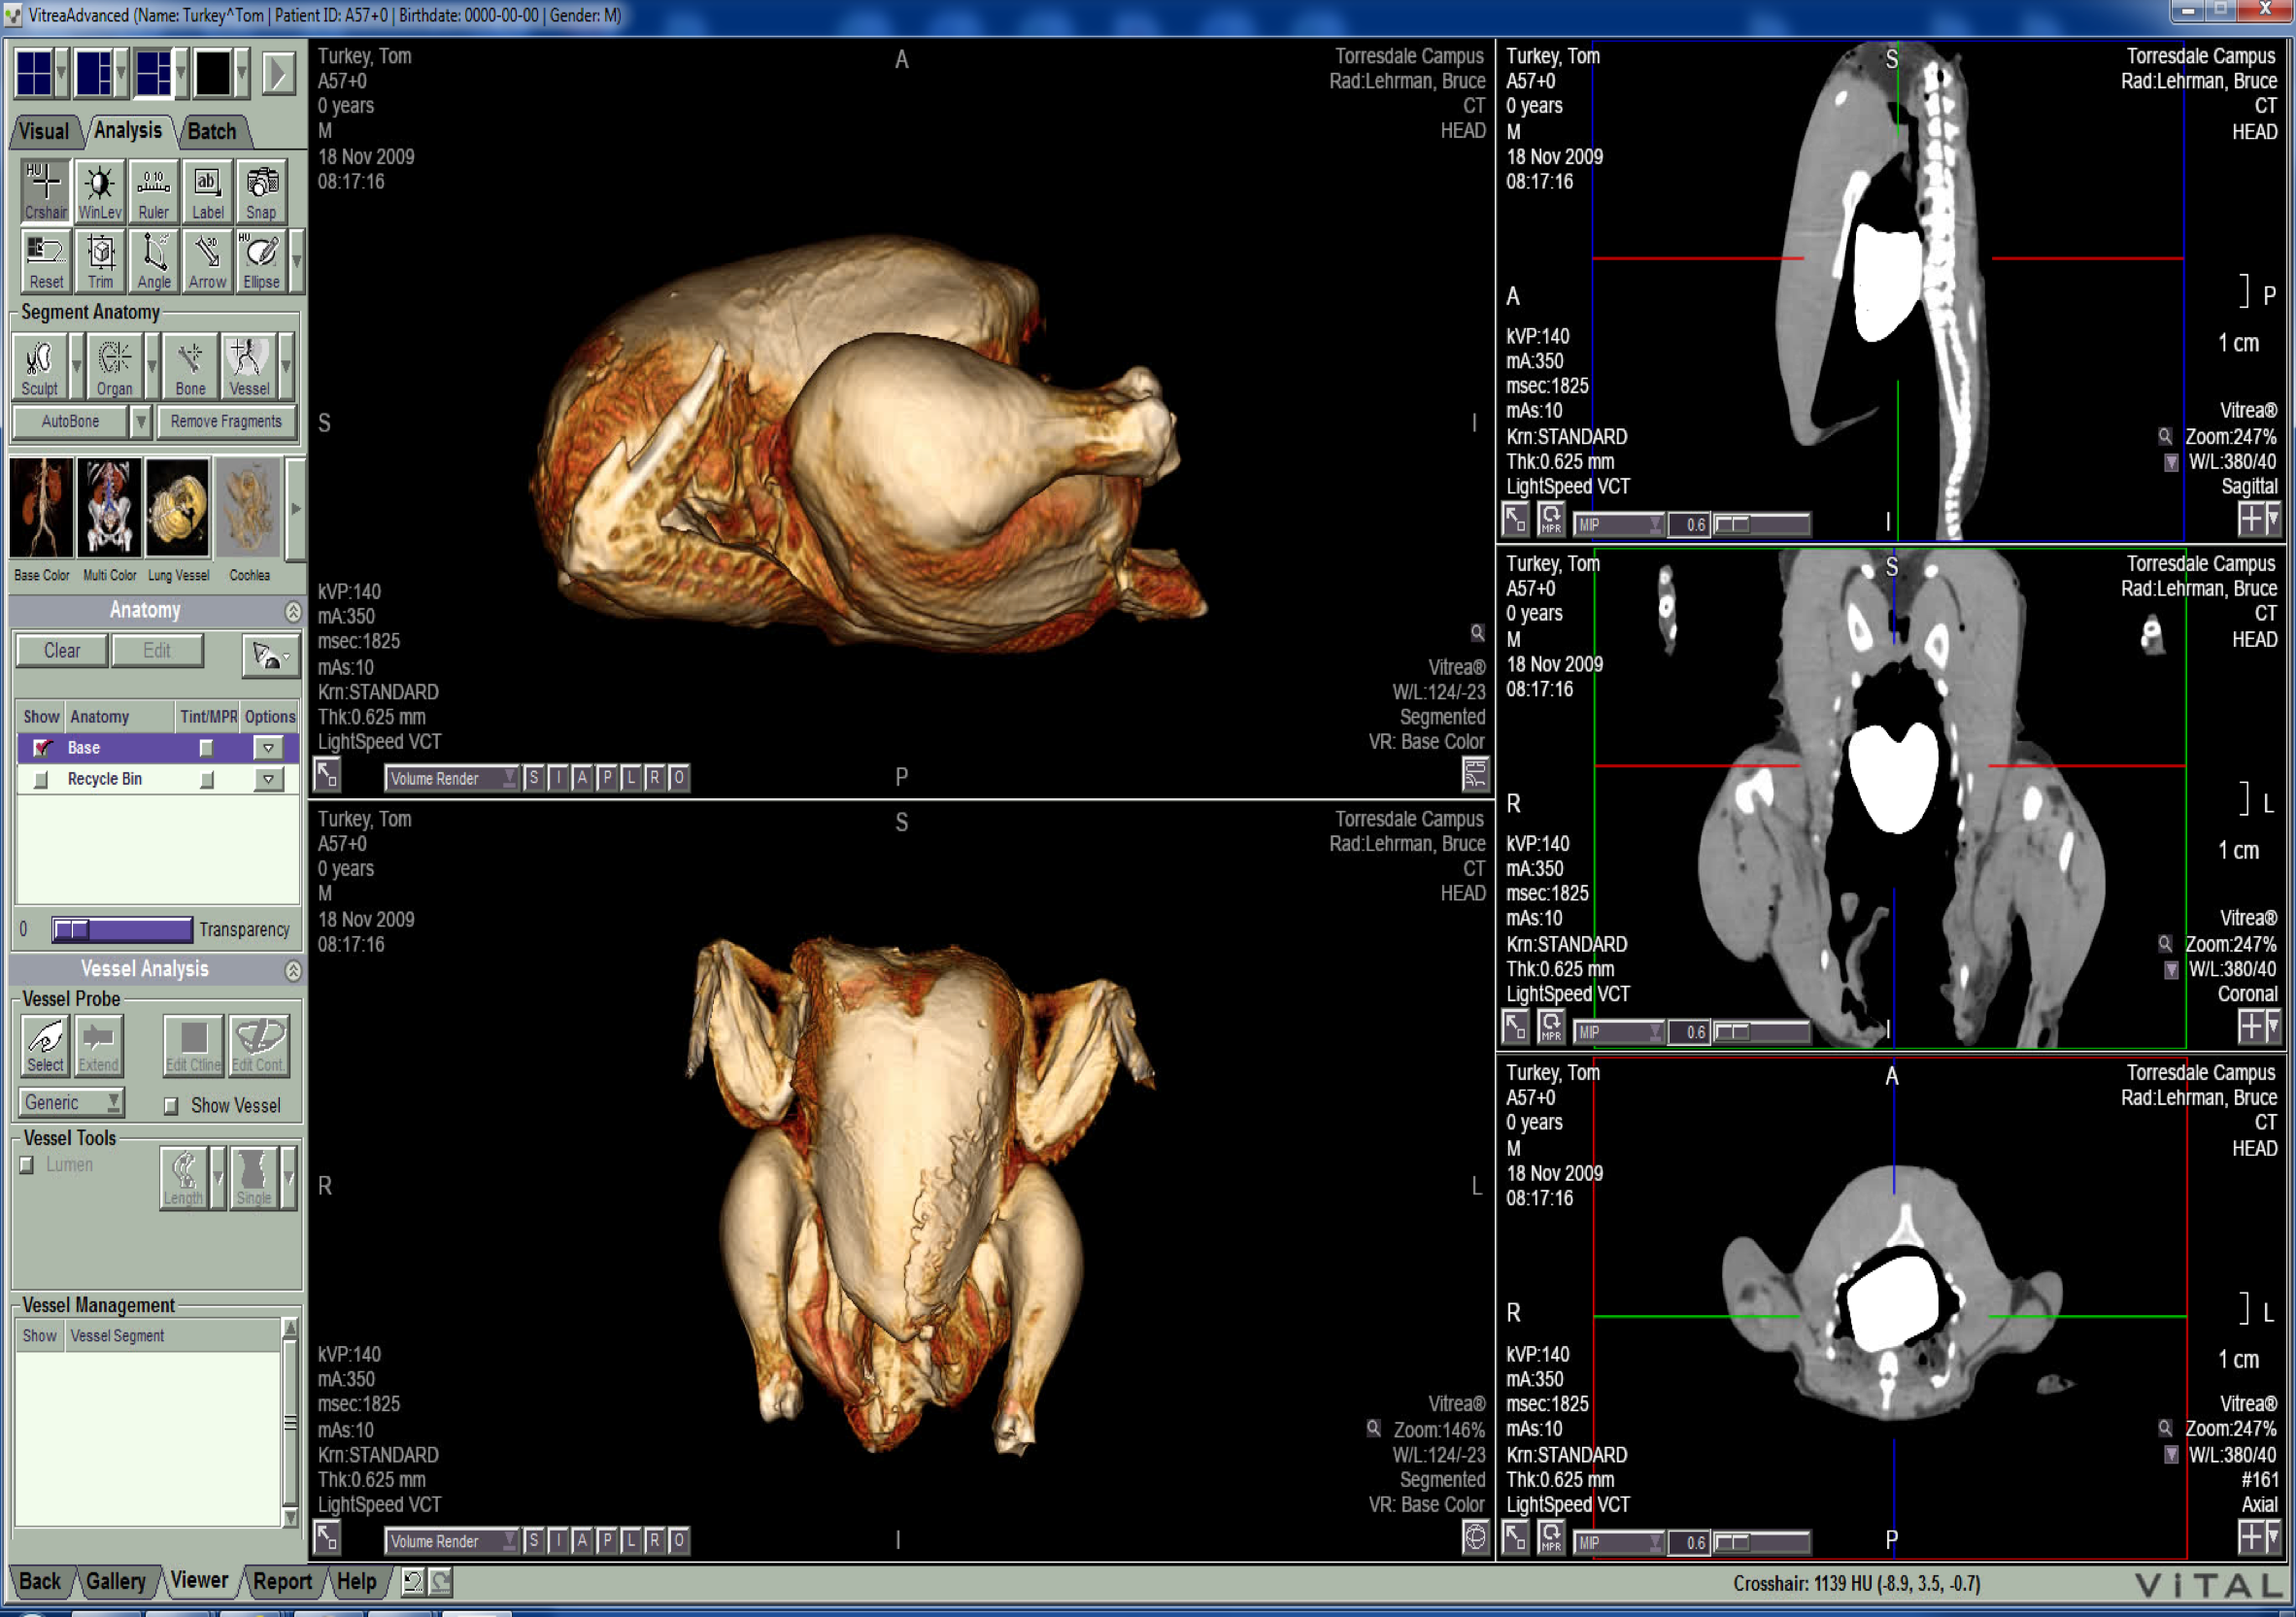
Task: Open Volume Render dropdown in top 3D view
Action: [x=451, y=777]
